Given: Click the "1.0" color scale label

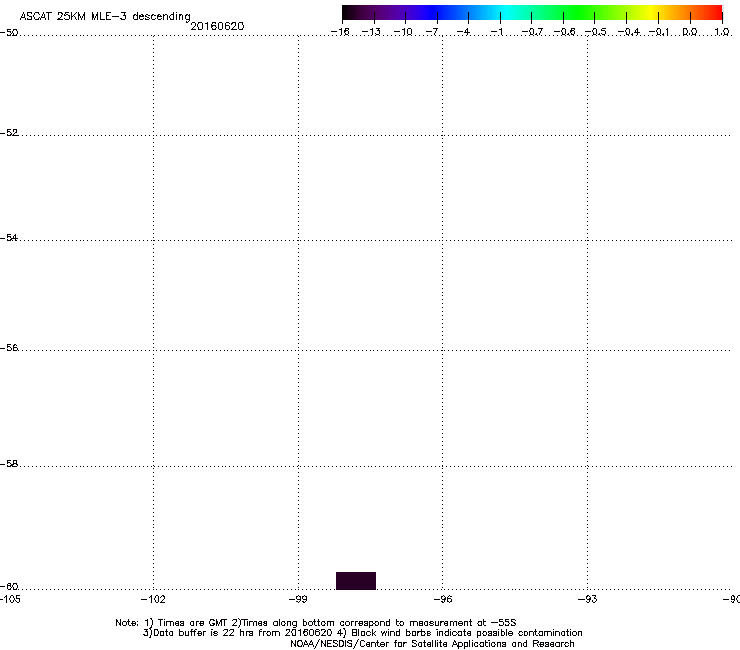Looking at the screenshot, I should point(722,32).
